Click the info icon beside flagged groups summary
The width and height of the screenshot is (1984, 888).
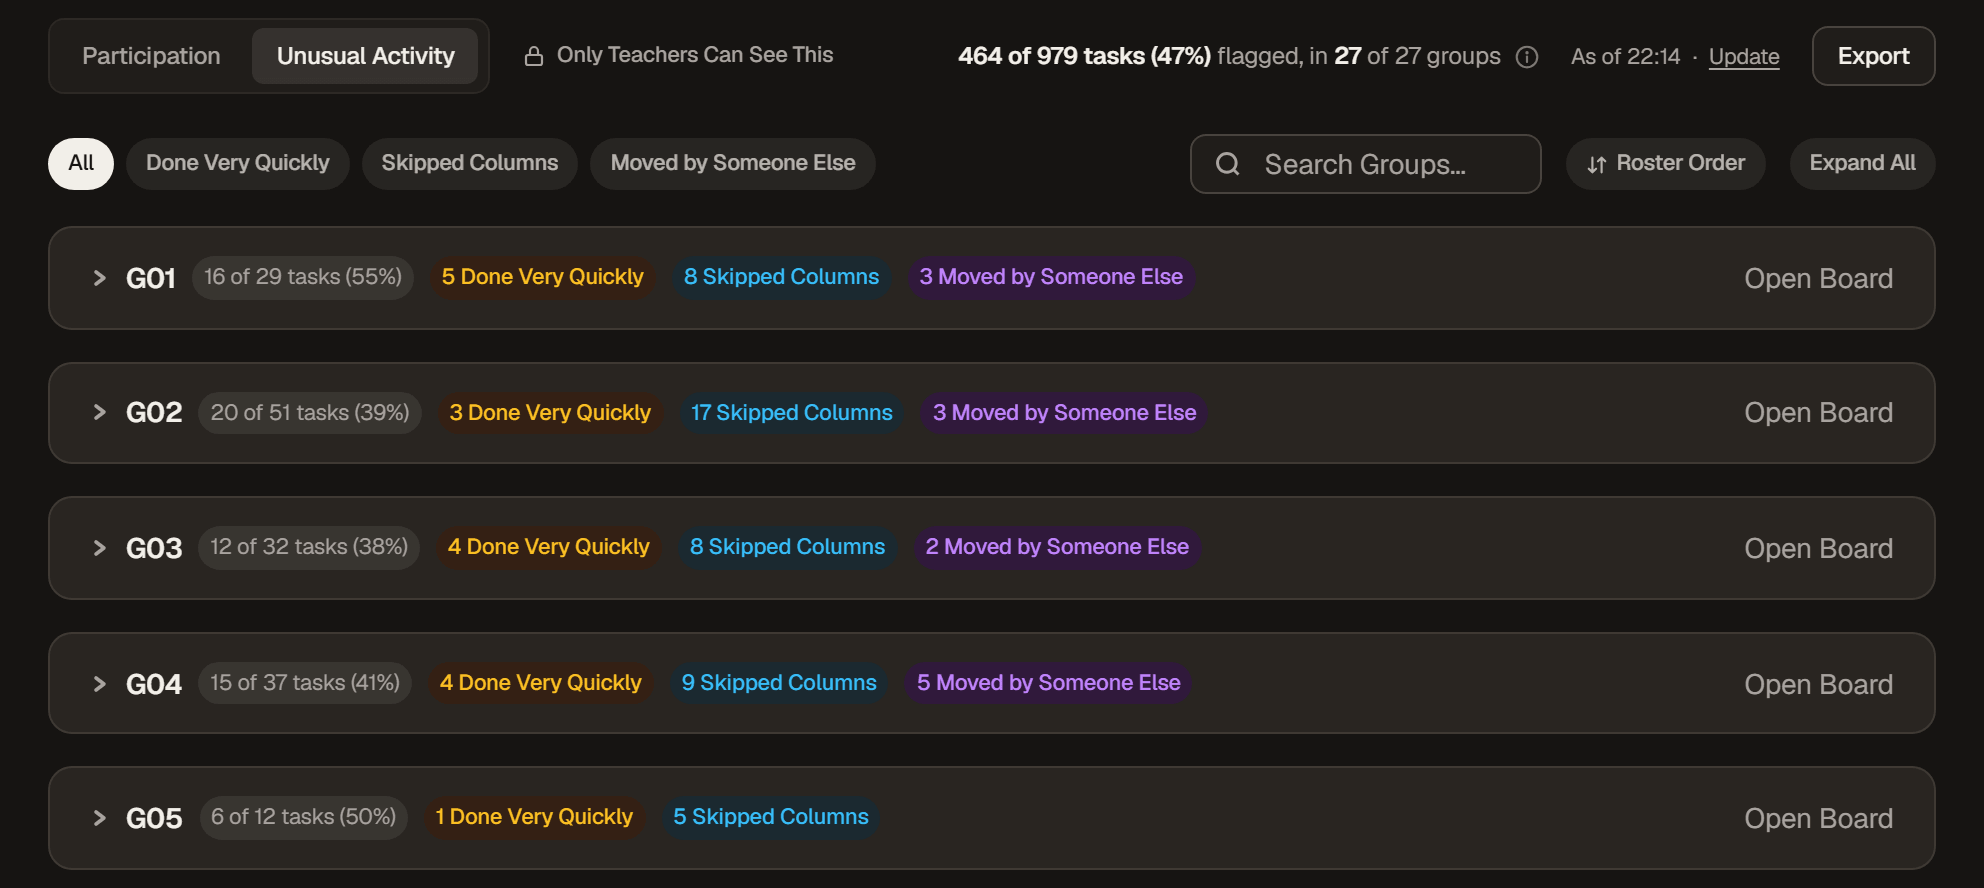pos(1527,57)
